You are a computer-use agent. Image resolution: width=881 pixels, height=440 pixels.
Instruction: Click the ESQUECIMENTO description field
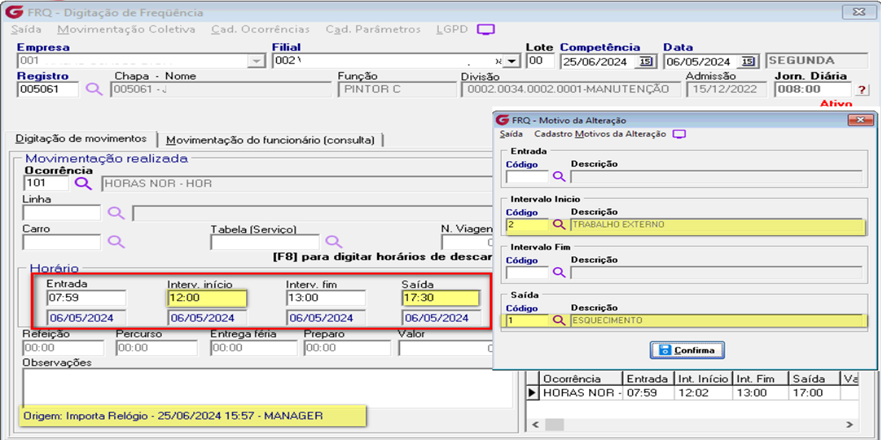pyautogui.click(x=716, y=320)
